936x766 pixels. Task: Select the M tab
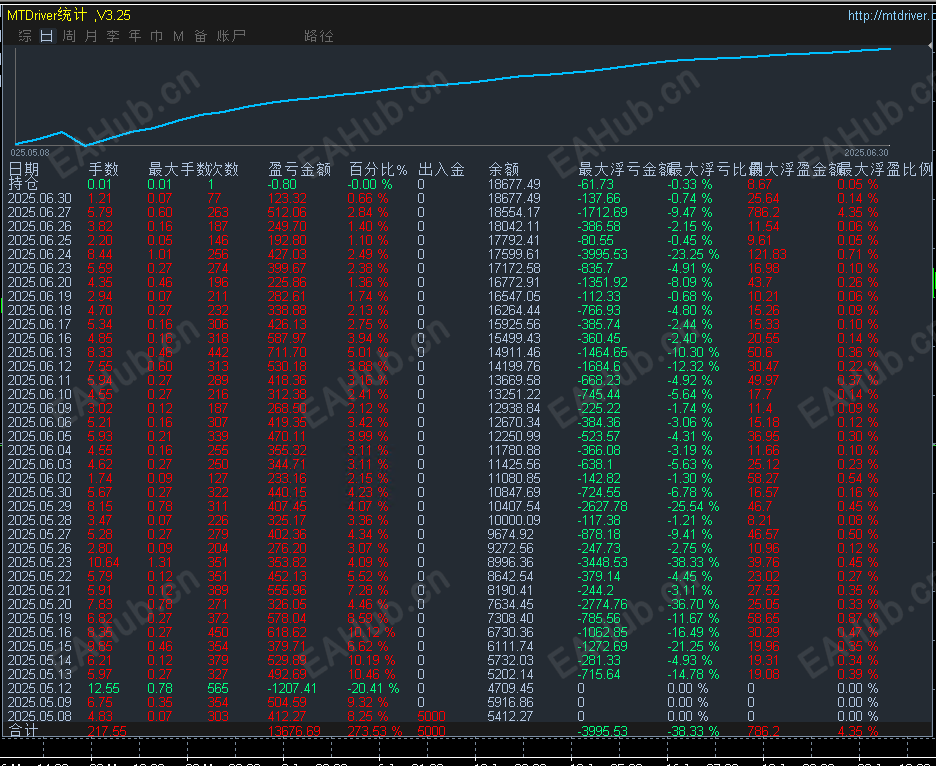click(178, 36)
